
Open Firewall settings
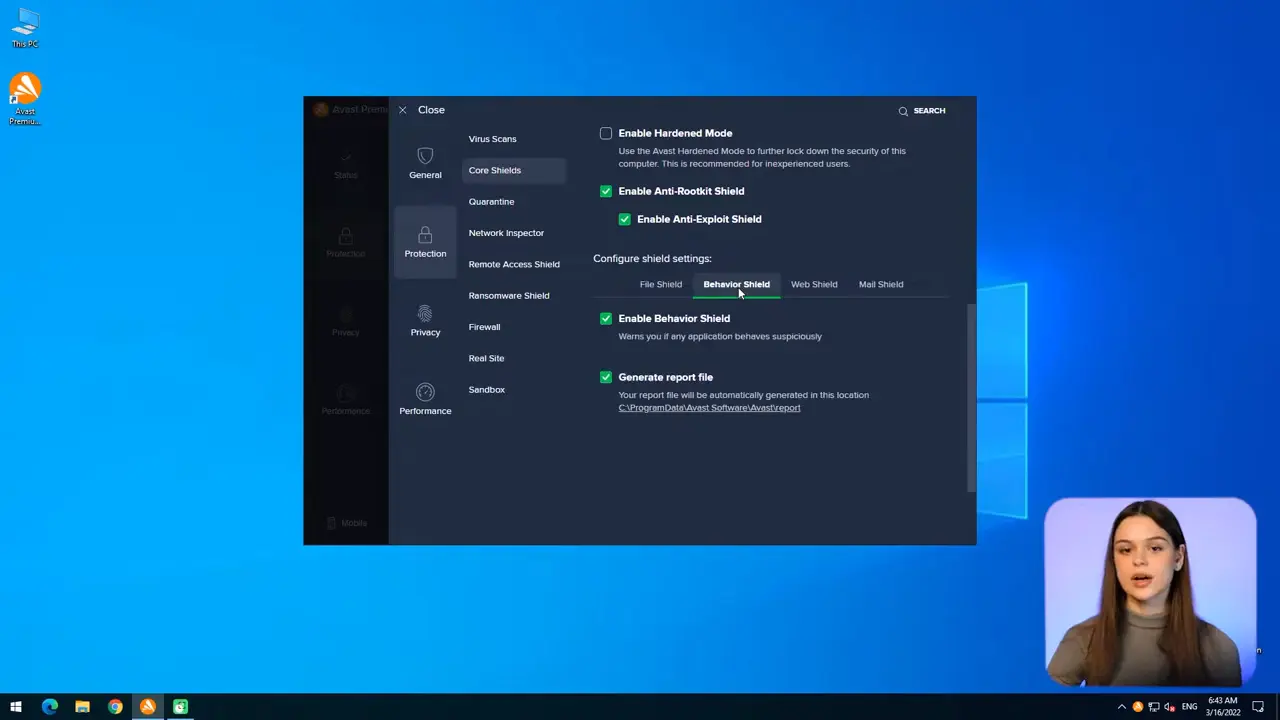(484, 327)
